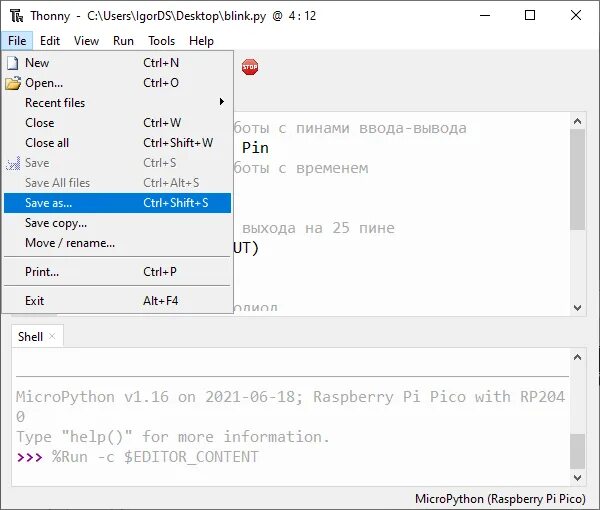Expand the Recent files submenu
Image resolution: width=600 pixels, height=510 pixels.
pyautogui.click(x=117, y=103)
